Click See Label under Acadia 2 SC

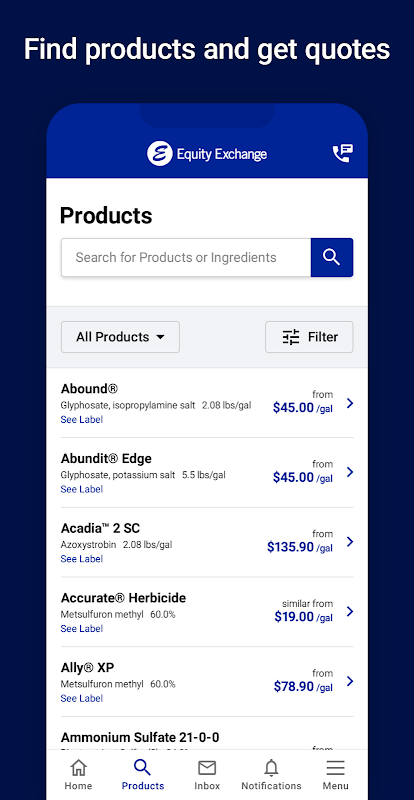pos(82,559)
